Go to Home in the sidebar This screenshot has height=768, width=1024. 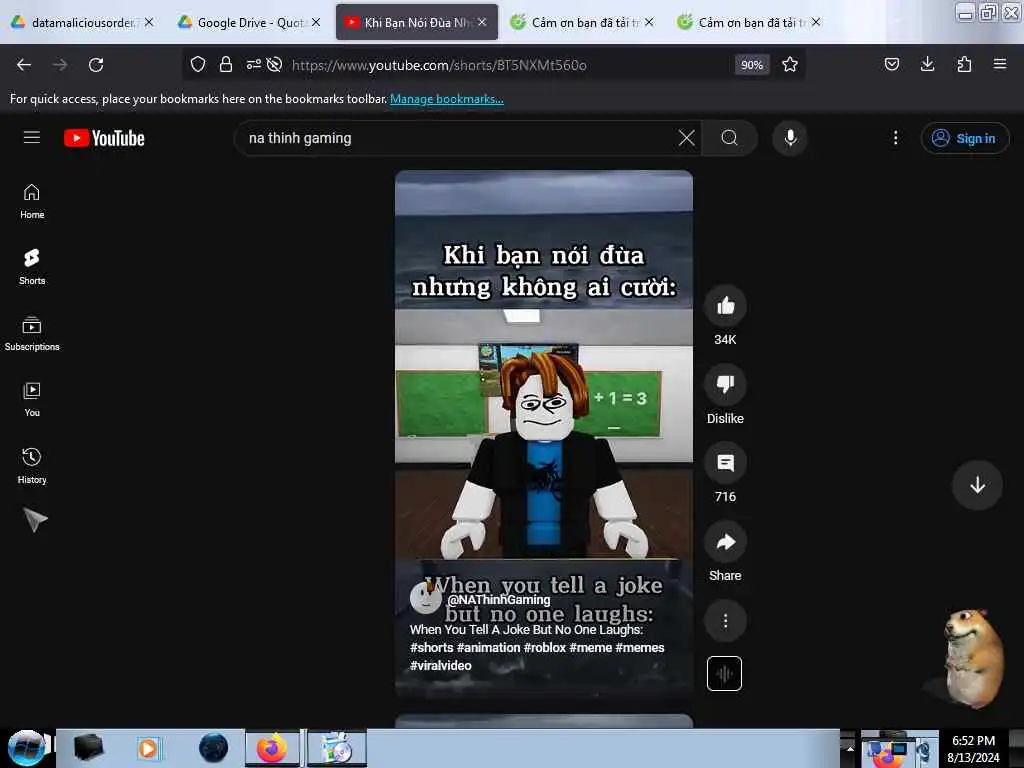[32, 201]
